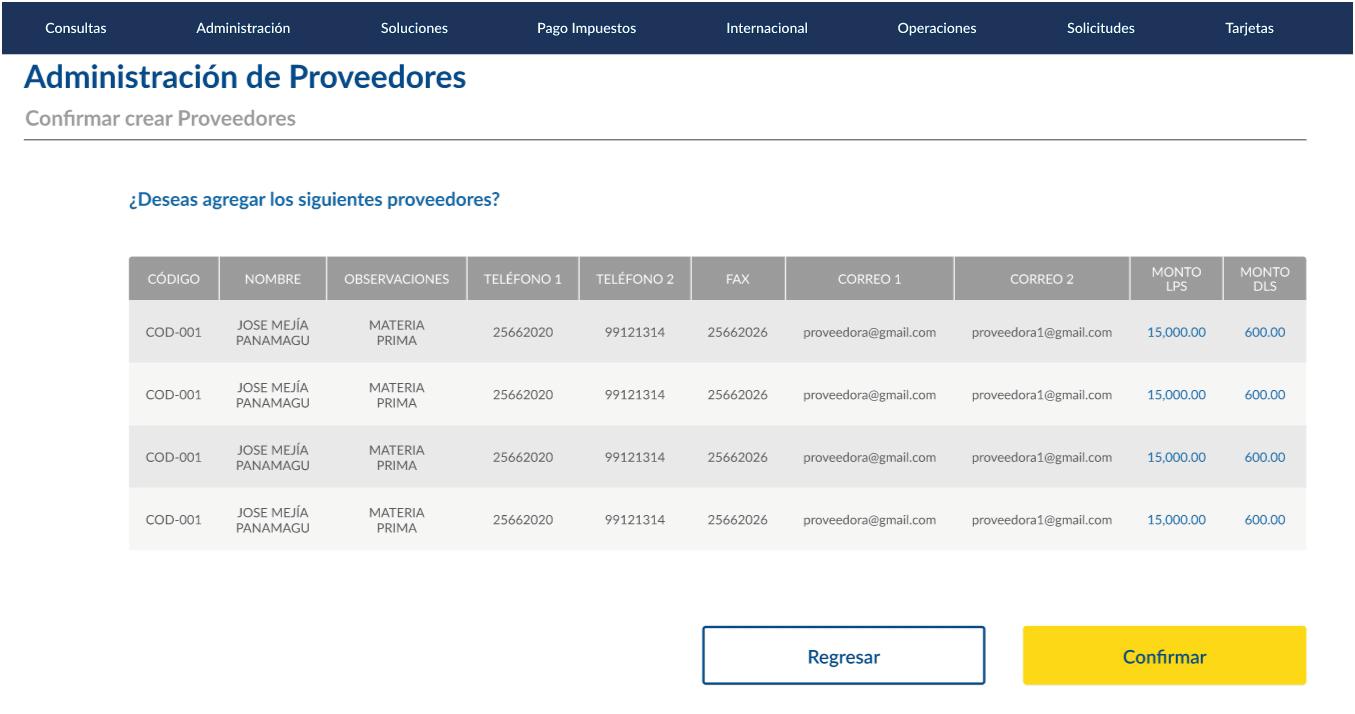Select Pago Impuestos in the navigation bar

[x=586, y=29]
